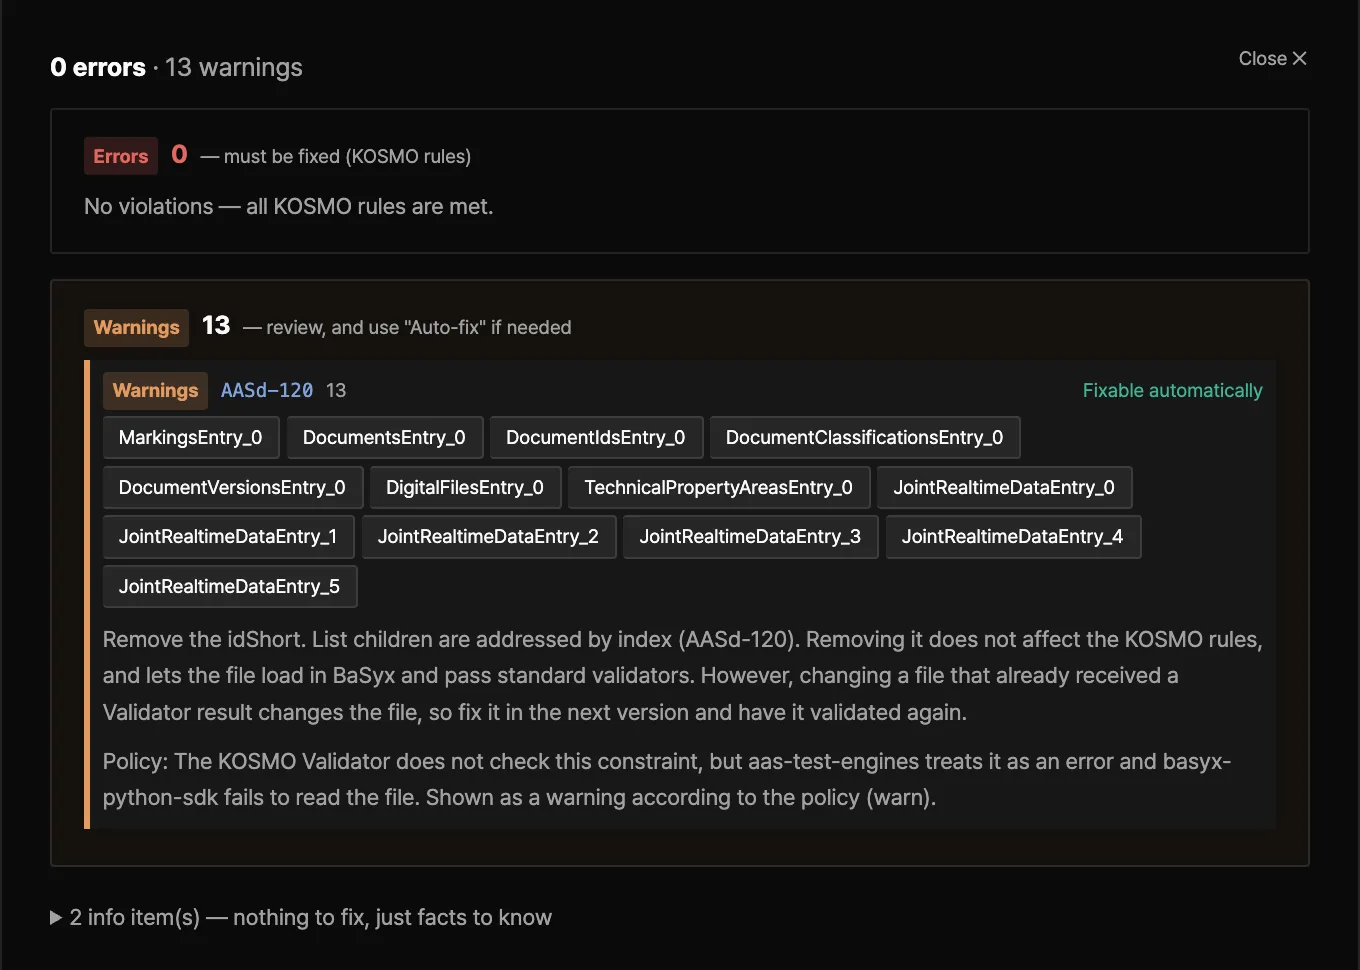
Task: Click the '0 errors' heading text
Action: pyautogui.click(x=98, y=67)
